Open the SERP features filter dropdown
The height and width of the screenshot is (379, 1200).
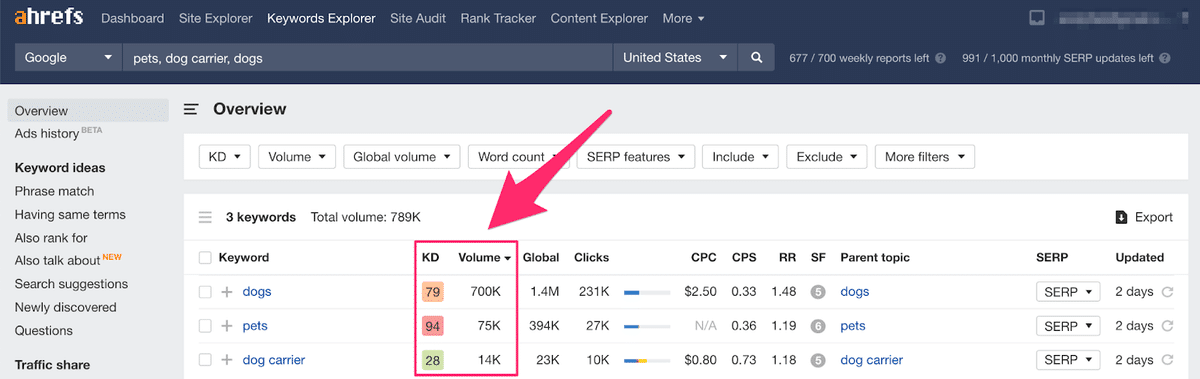pos(636,157)
